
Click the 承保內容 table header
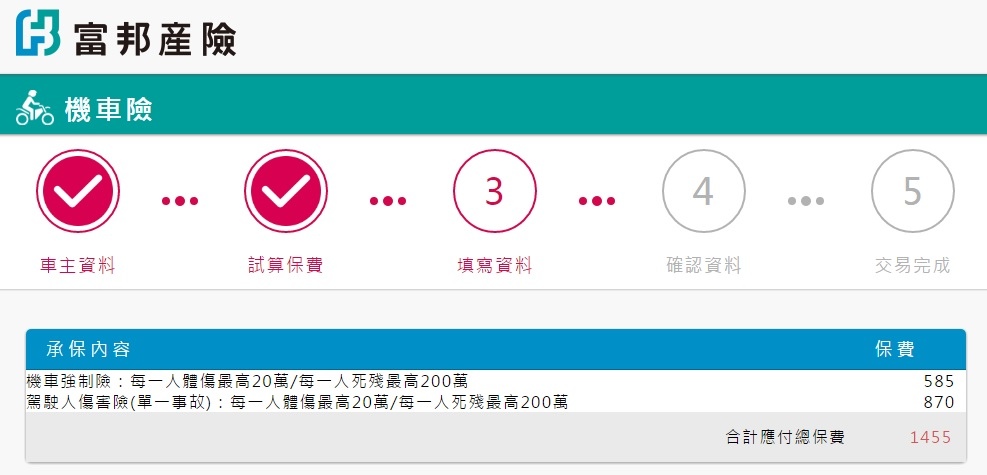click(x=88, y=349)
